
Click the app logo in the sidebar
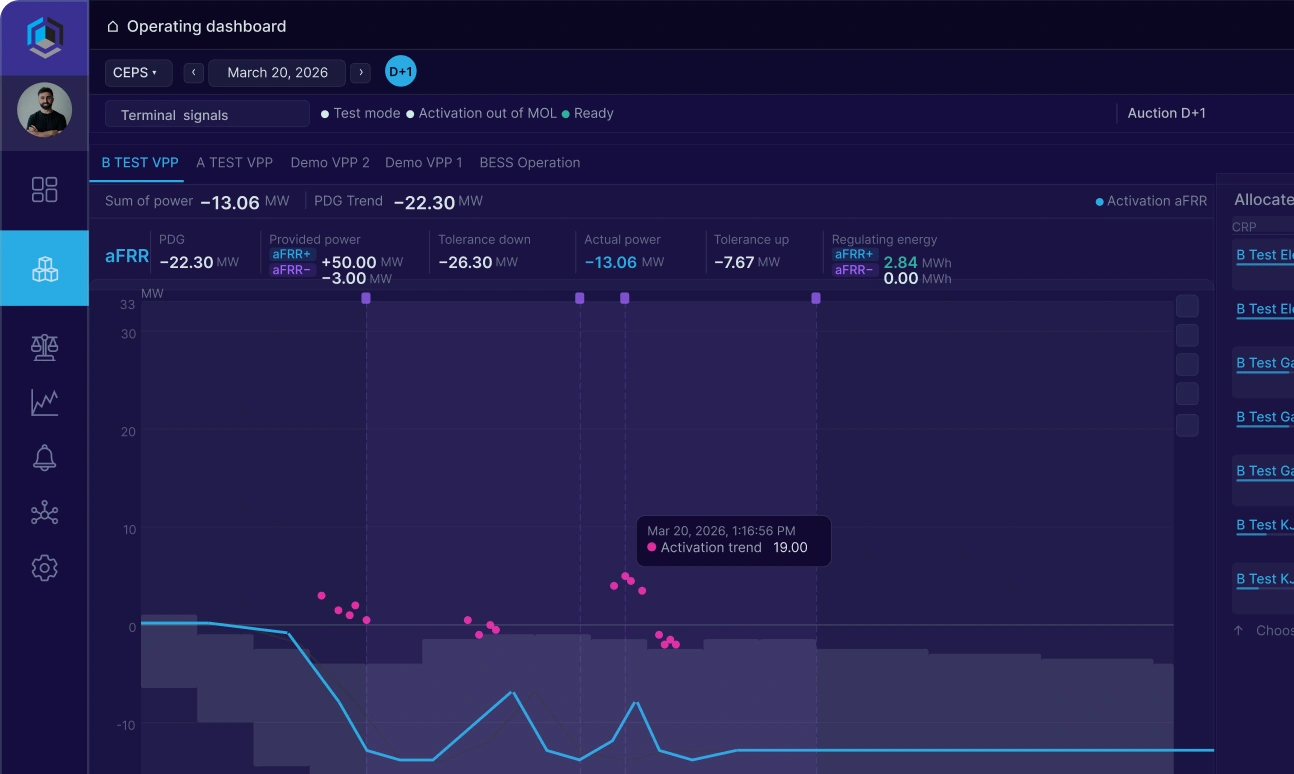[x=44, y=37]
